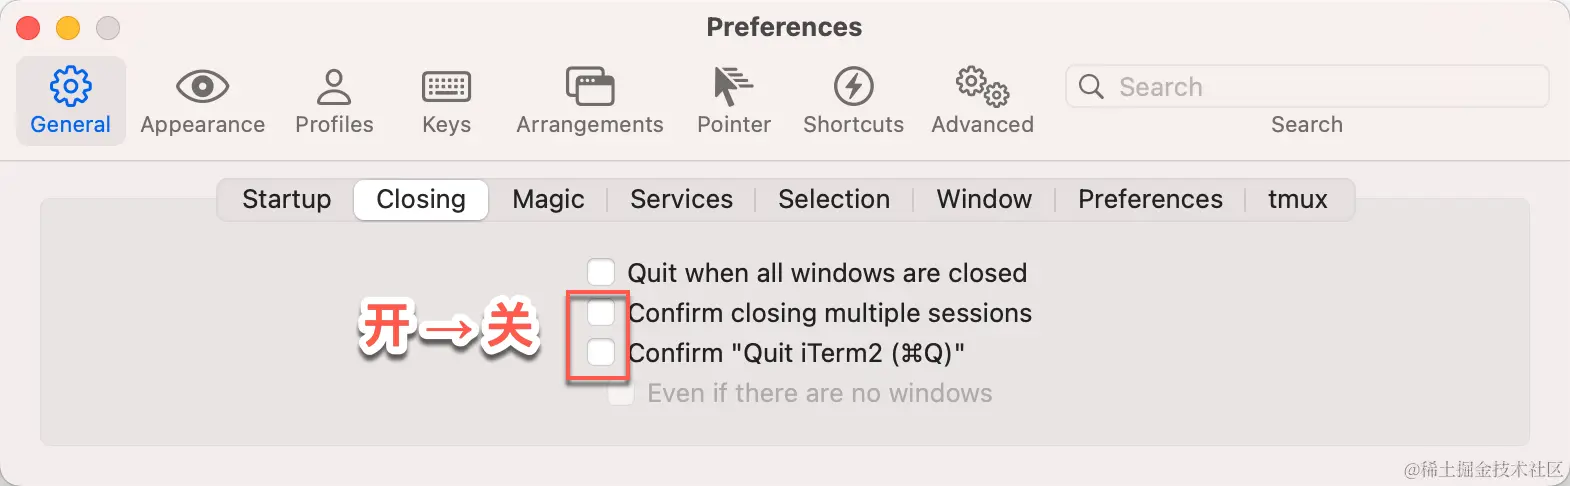
Task: Open Arrangements window icon
Action: 589,87
